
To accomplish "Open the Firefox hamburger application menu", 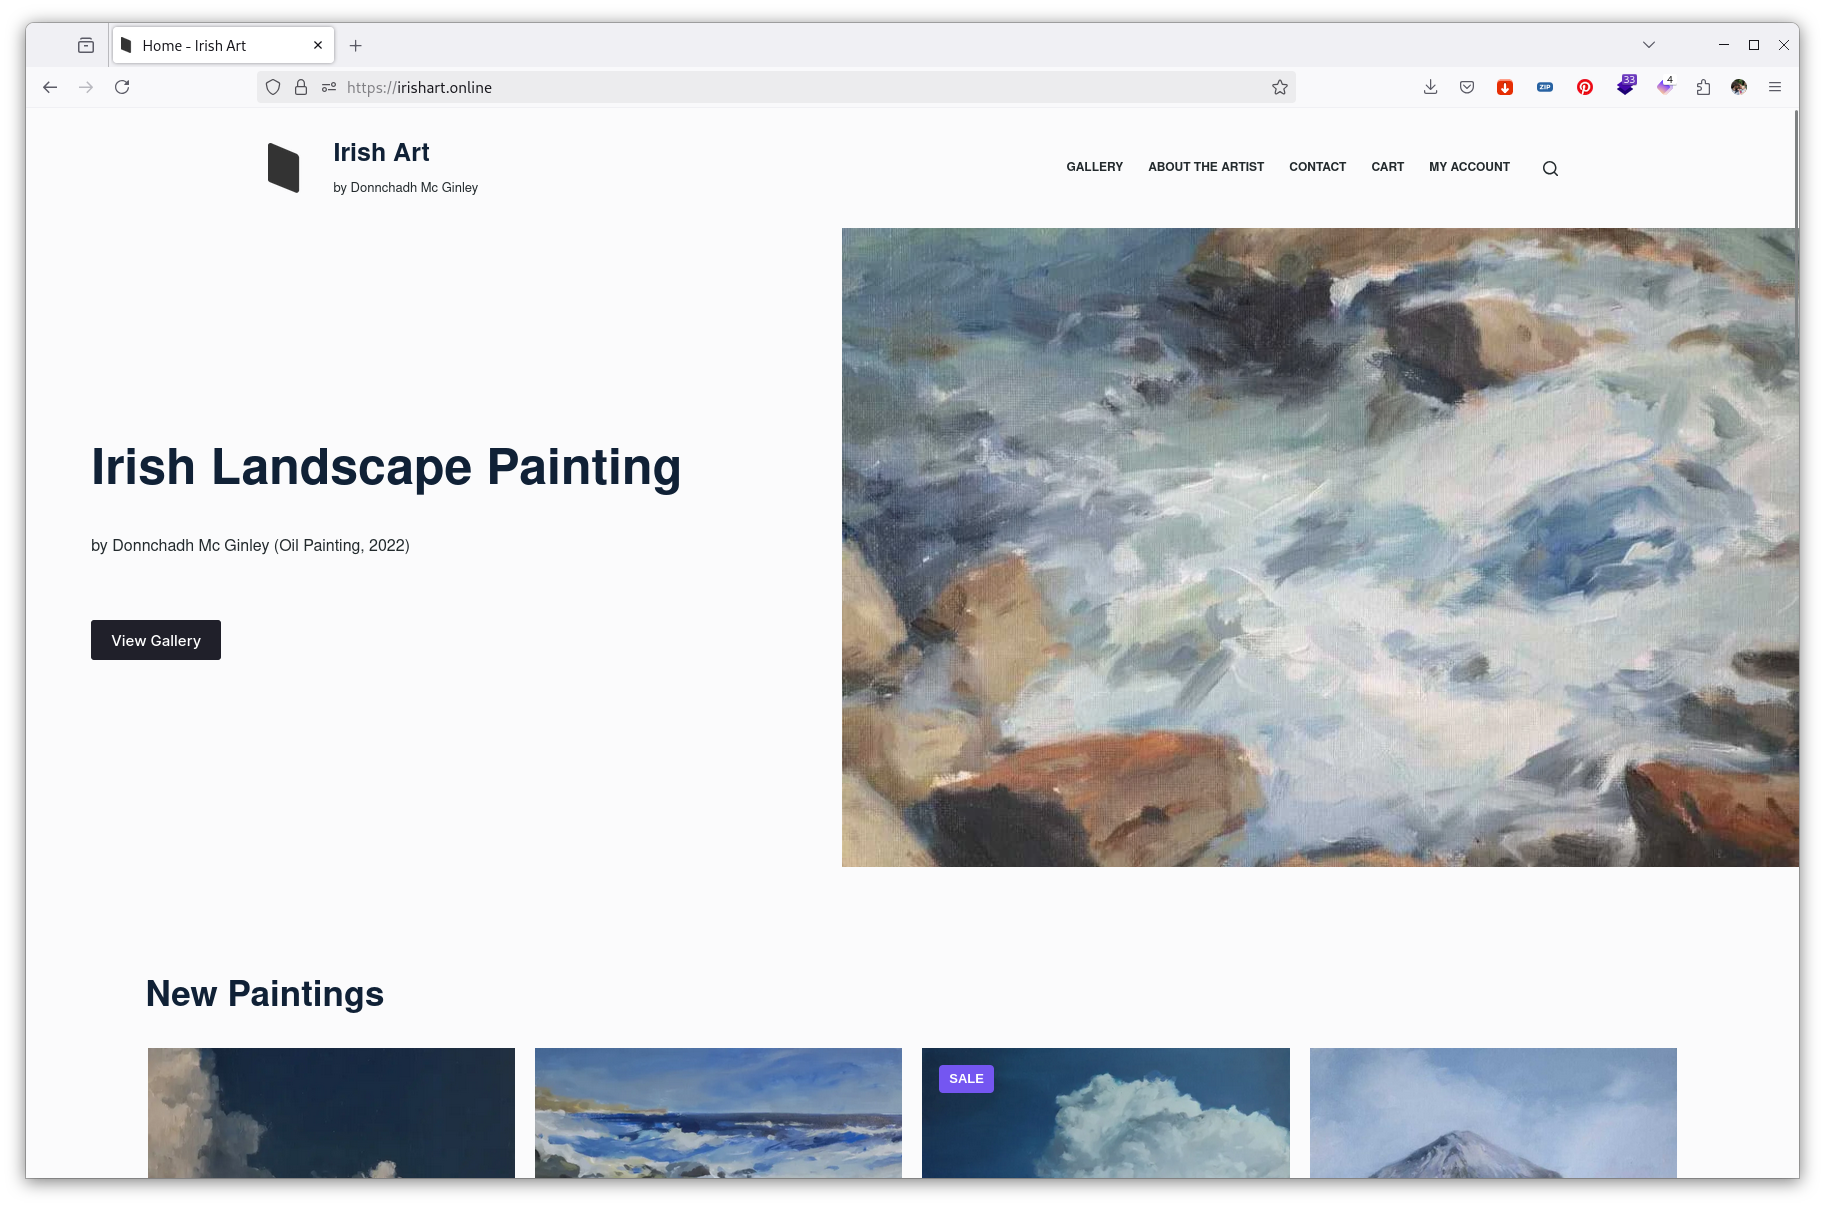I will (1774, 87).
